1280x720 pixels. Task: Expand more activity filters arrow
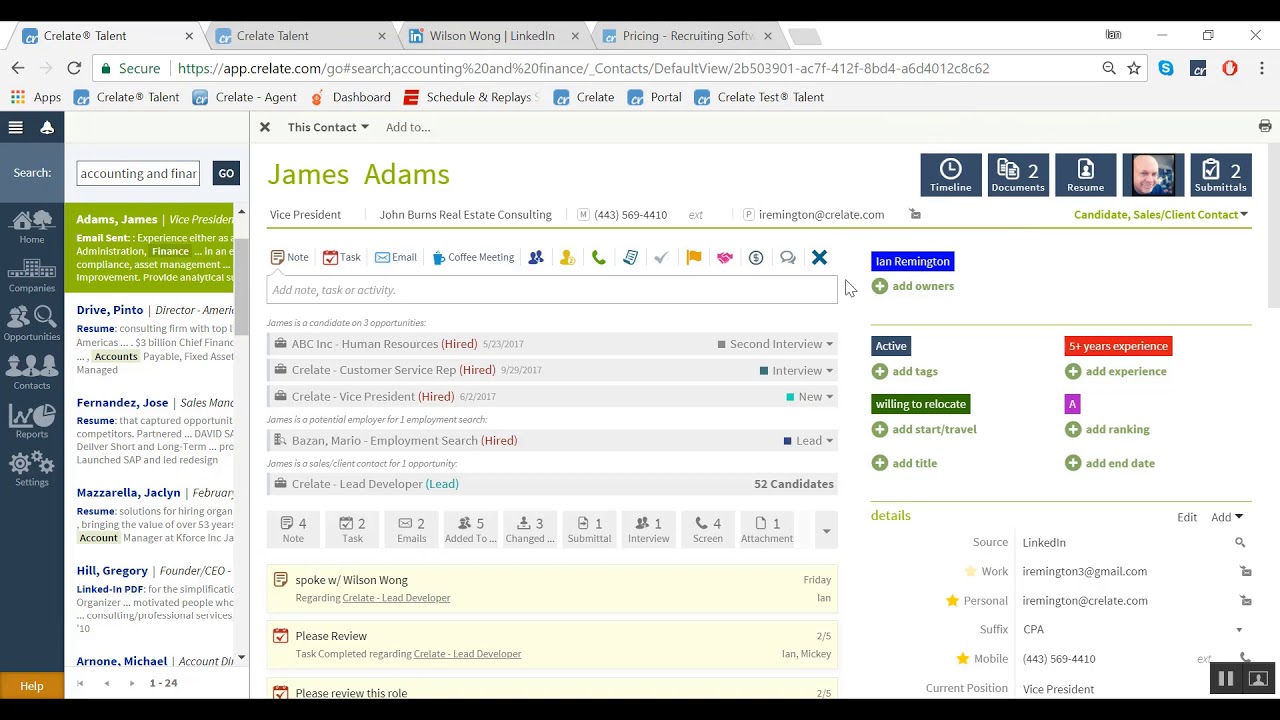point(826,531)
